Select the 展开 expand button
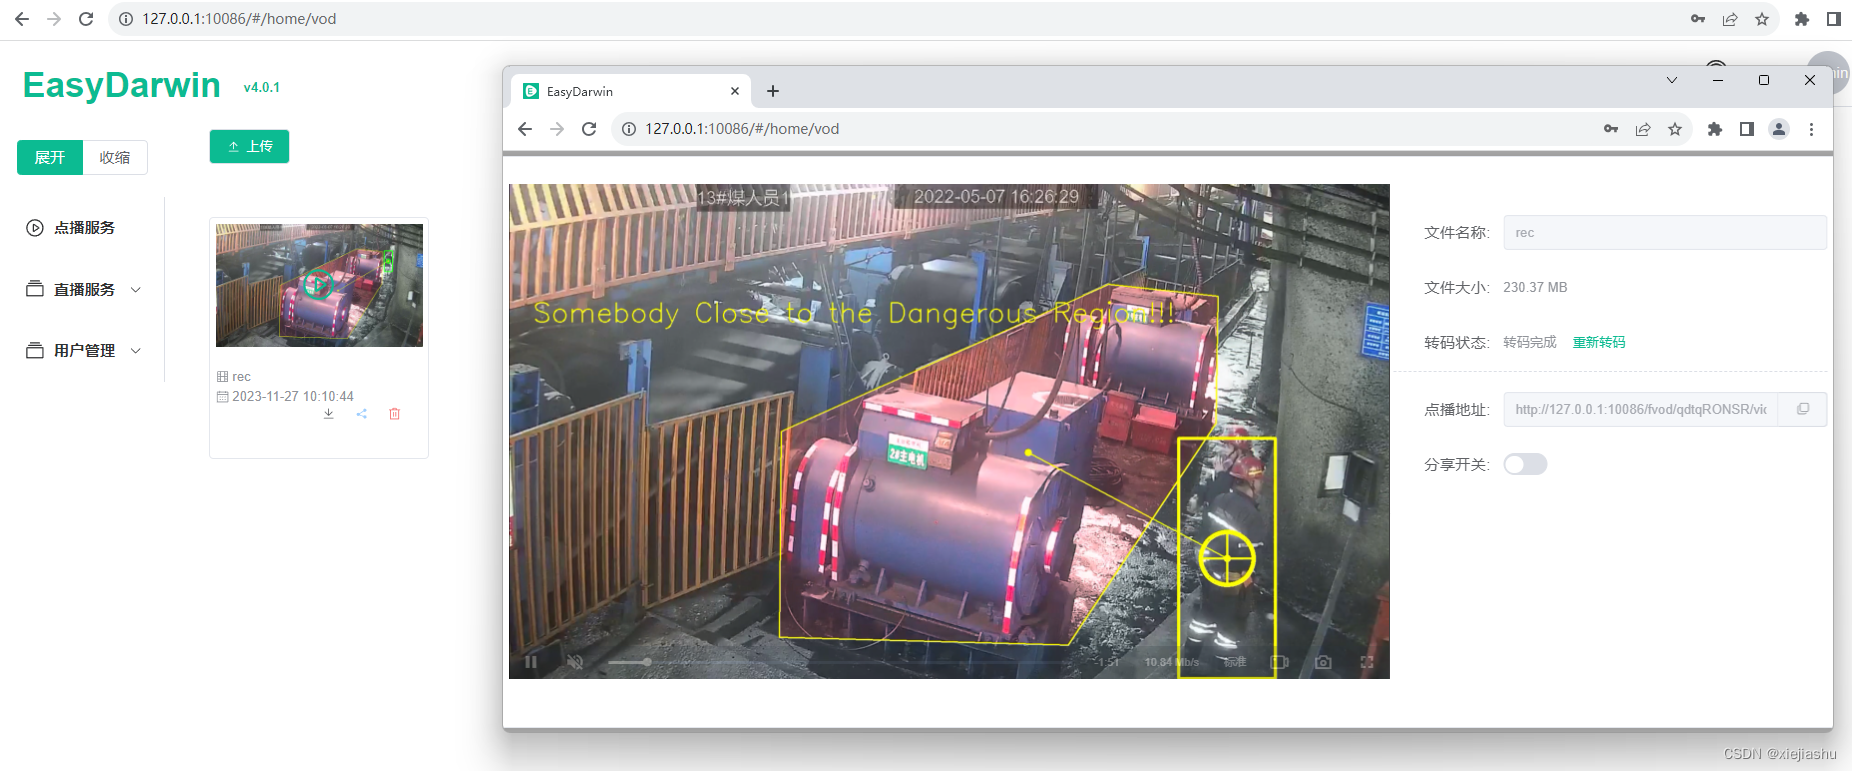Image resolution: width=1852 pixels, height=771 pixels. pyautogui.click(x=50, y=157)
